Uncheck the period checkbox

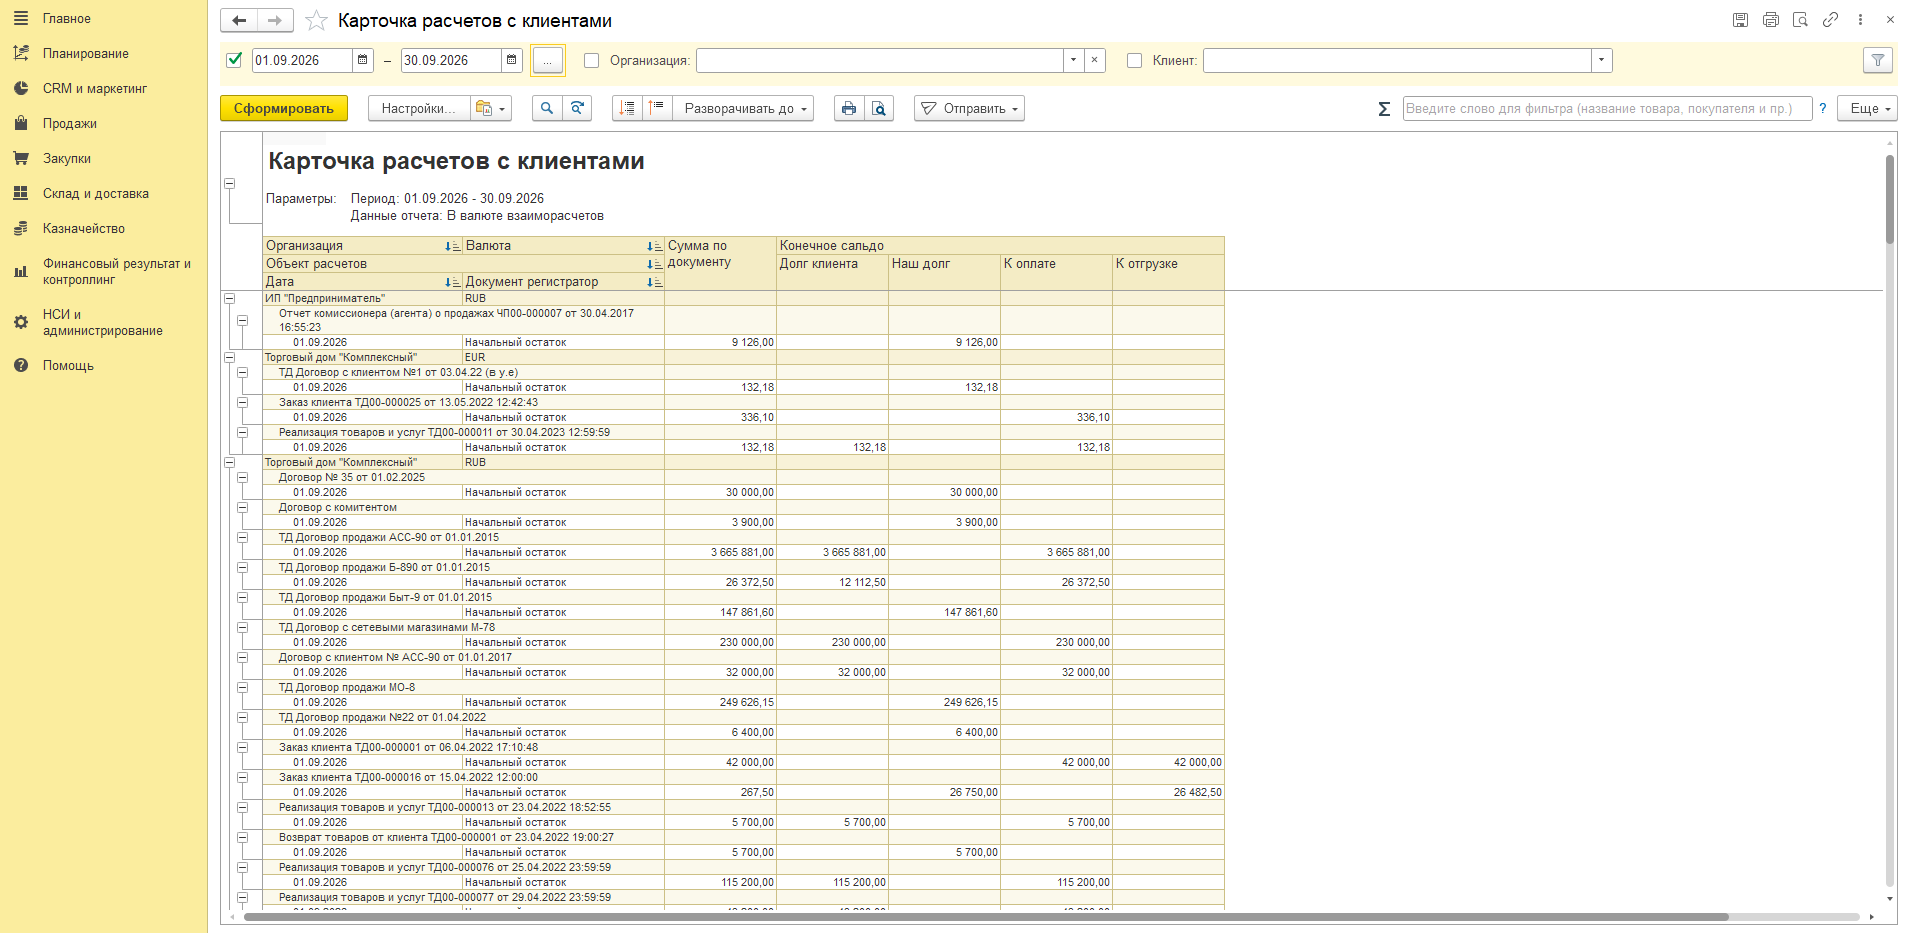click(x=235, y=60)
